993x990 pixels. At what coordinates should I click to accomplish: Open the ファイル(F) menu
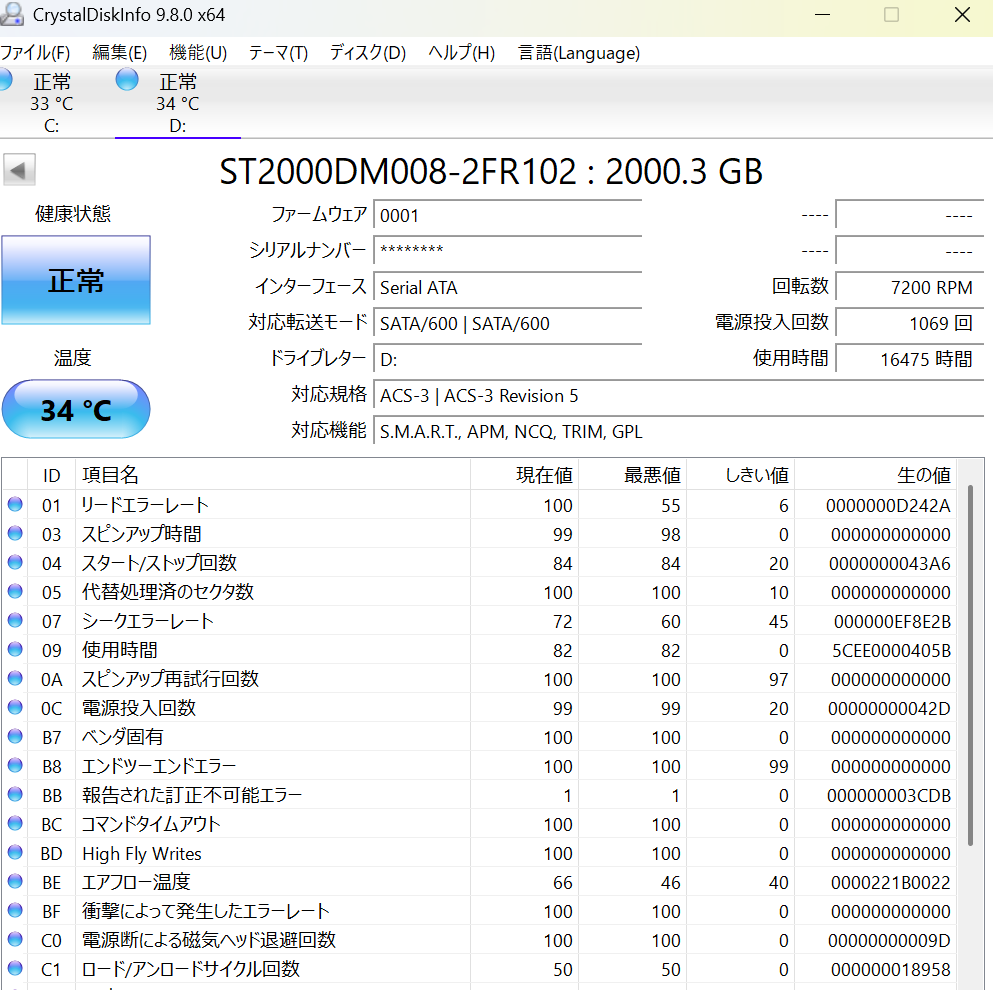click(35, 53)
